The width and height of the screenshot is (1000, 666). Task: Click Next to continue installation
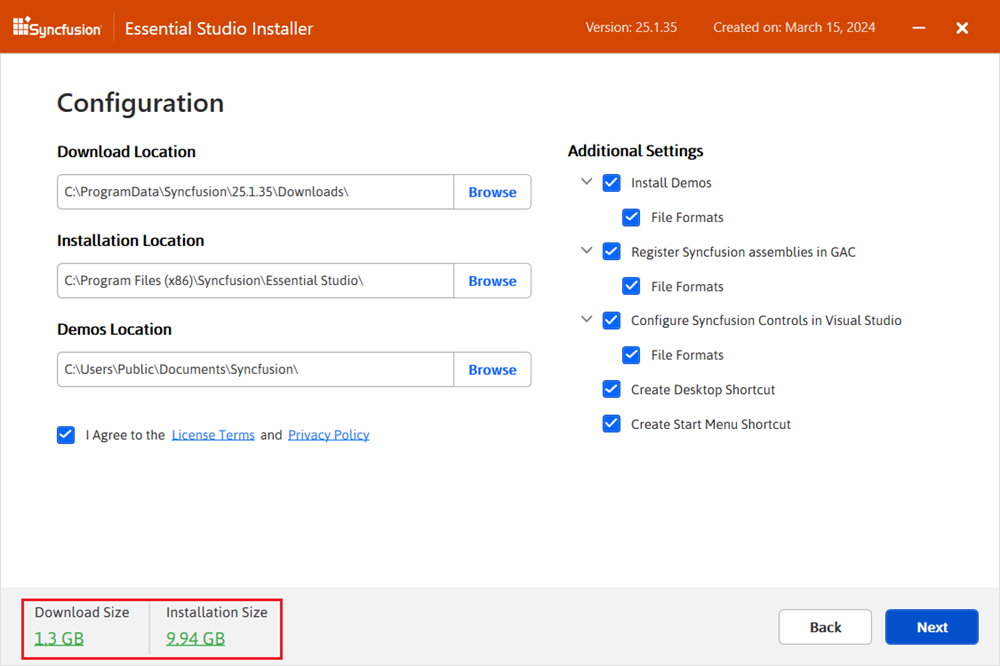(931, 626)
